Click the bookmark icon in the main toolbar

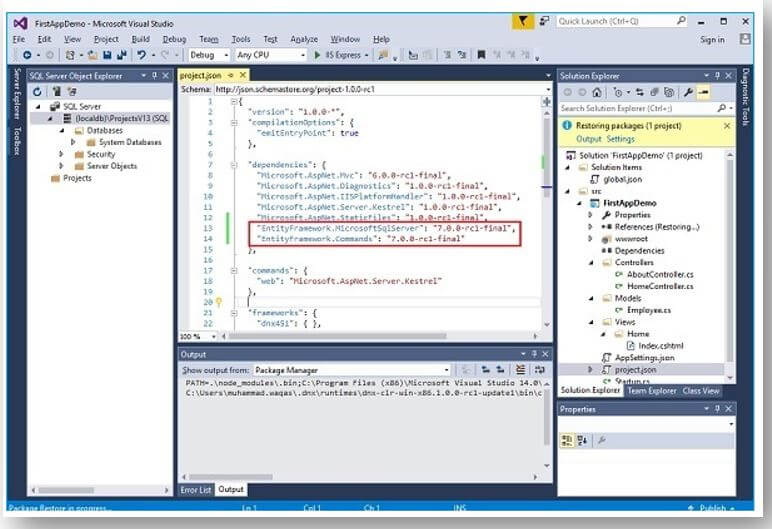pos(482,55)
